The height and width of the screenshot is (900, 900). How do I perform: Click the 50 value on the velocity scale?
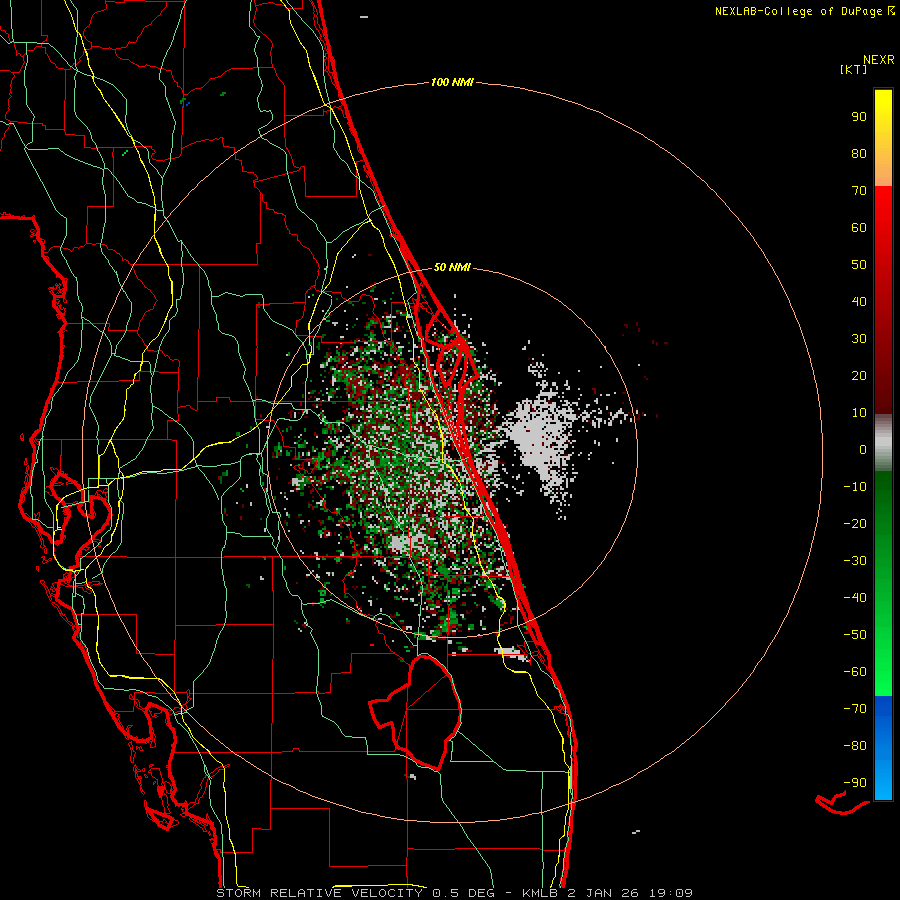859,265
